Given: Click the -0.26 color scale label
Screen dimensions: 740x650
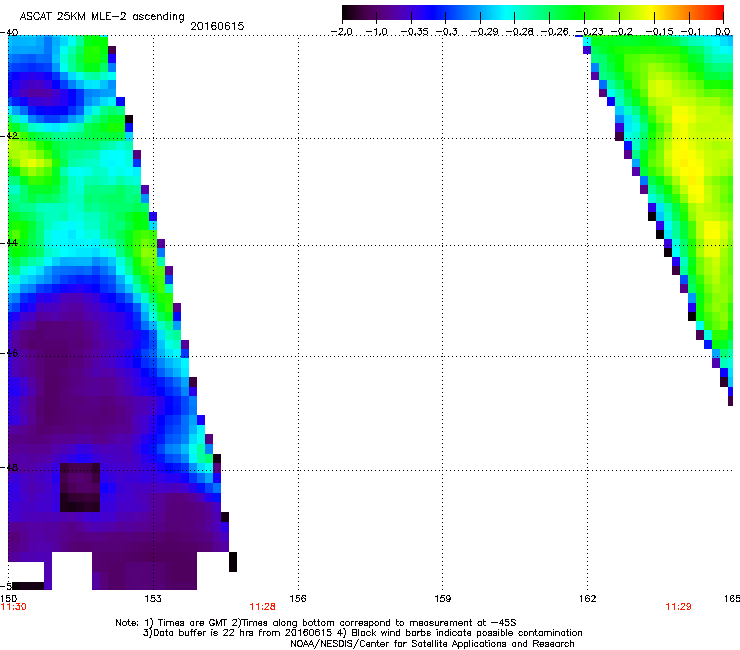Looking at the screenshot, I should pyautogui.click(x=554, y=32).
